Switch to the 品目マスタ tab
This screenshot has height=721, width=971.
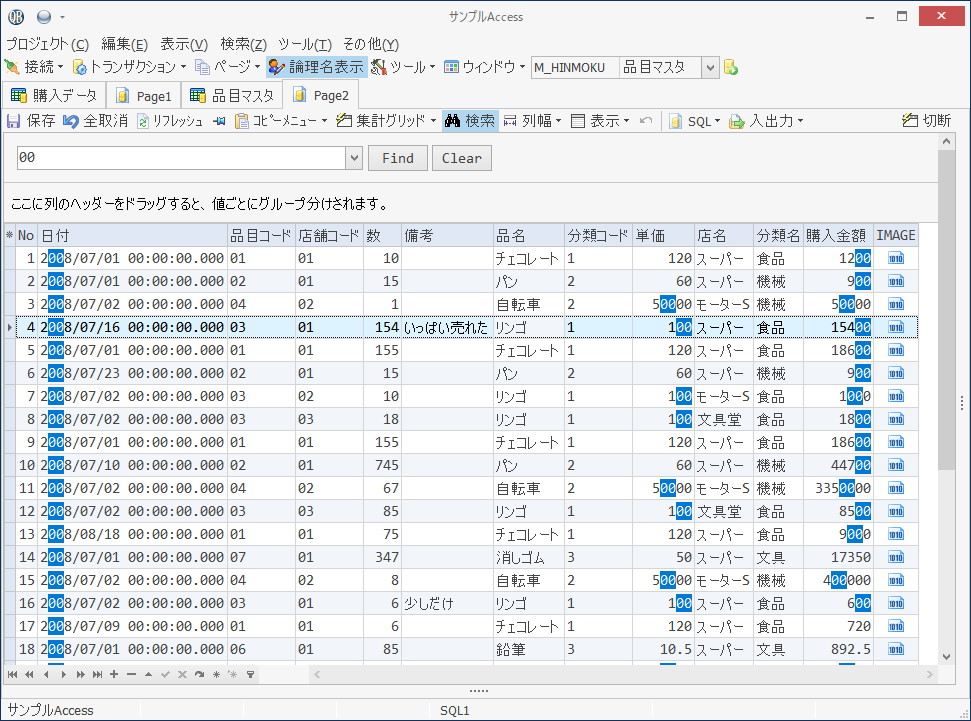click(232, 95)
